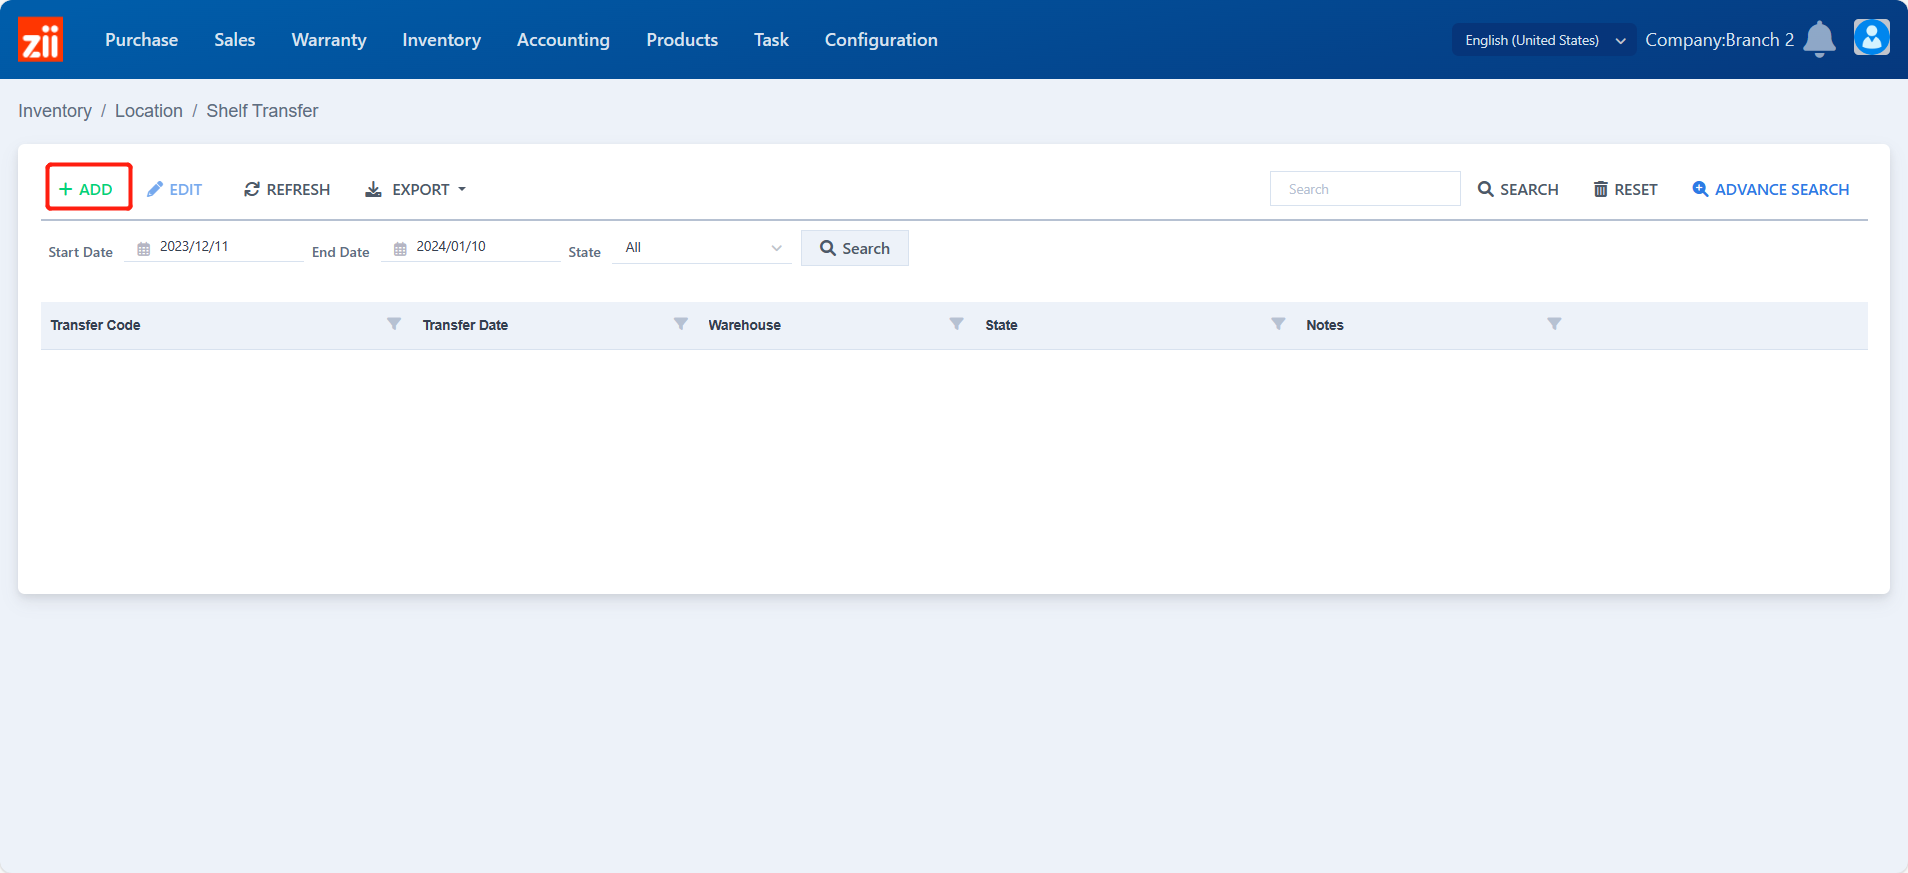Screen dimensions: 1908x873
Task: Click the Start Date calendar icon
Action: click(144, 248)
